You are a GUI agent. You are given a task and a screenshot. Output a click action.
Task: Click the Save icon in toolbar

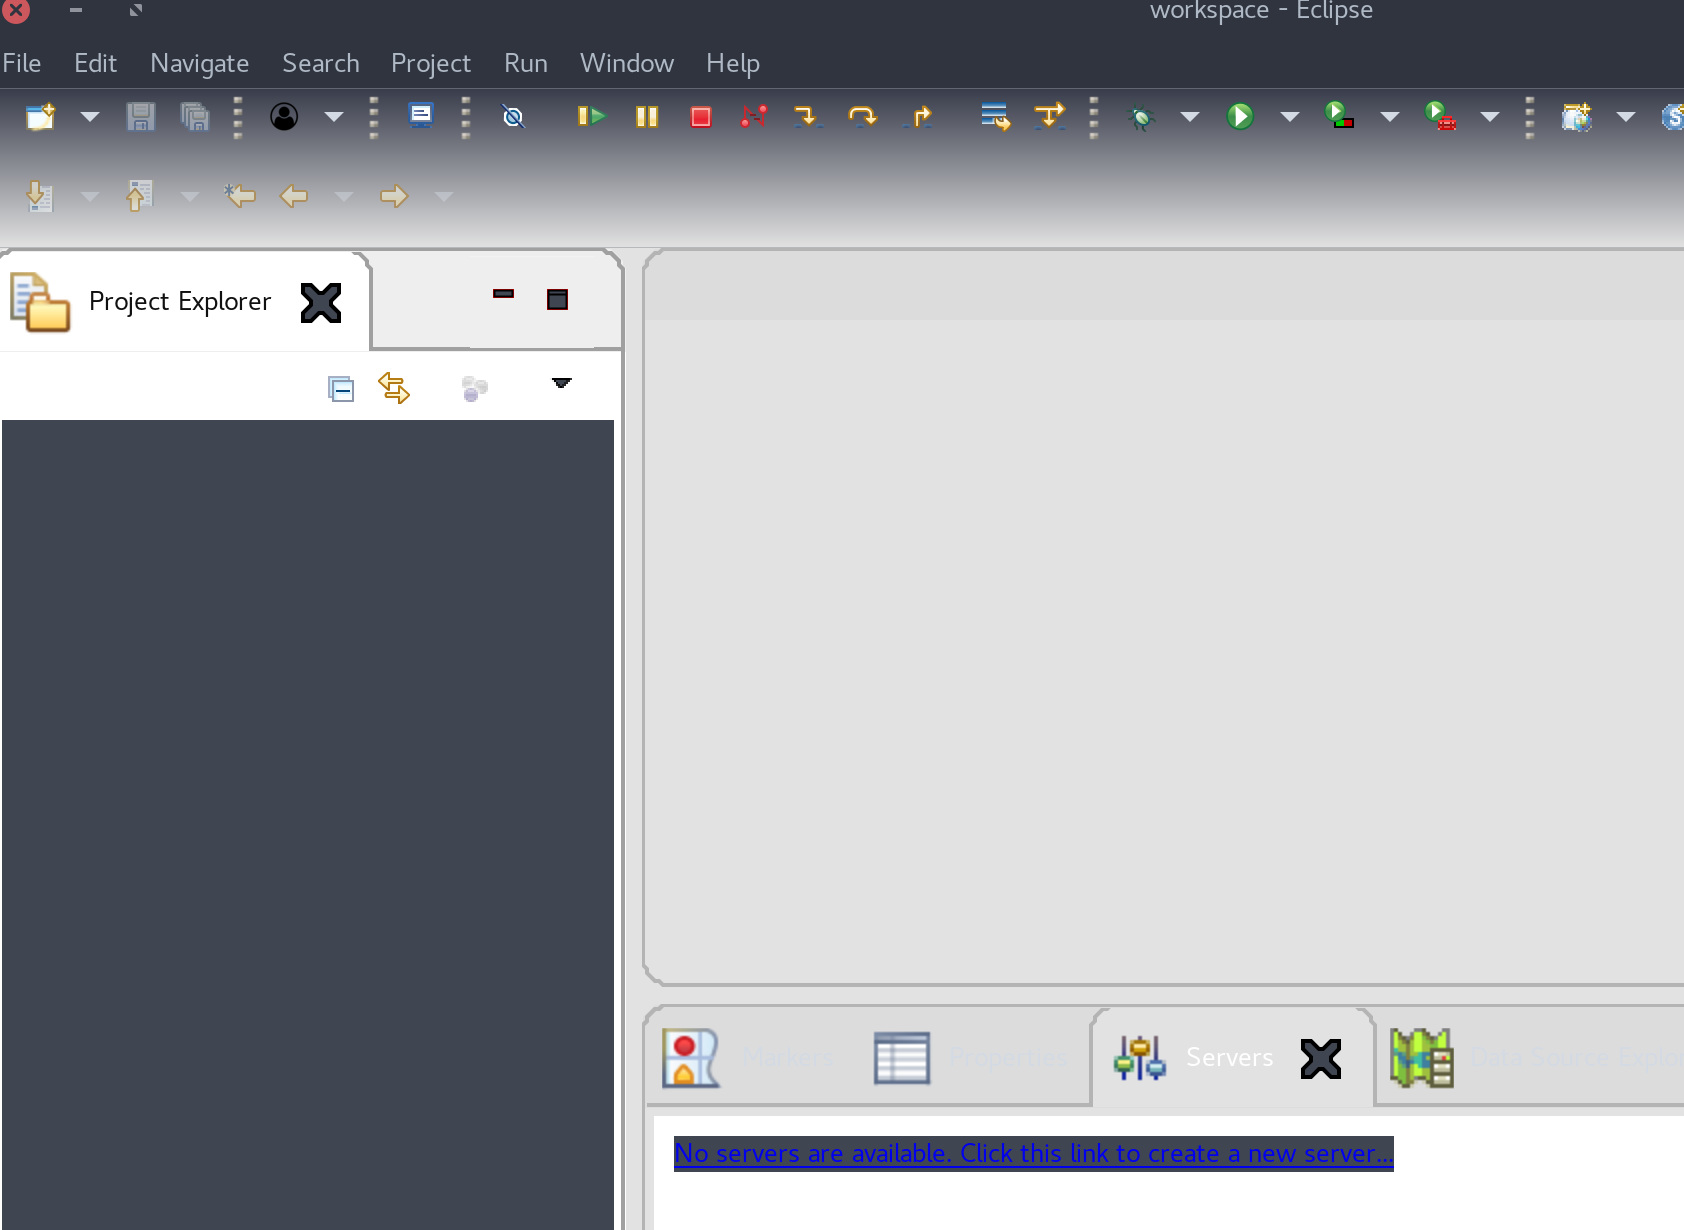tap(141, 116)
